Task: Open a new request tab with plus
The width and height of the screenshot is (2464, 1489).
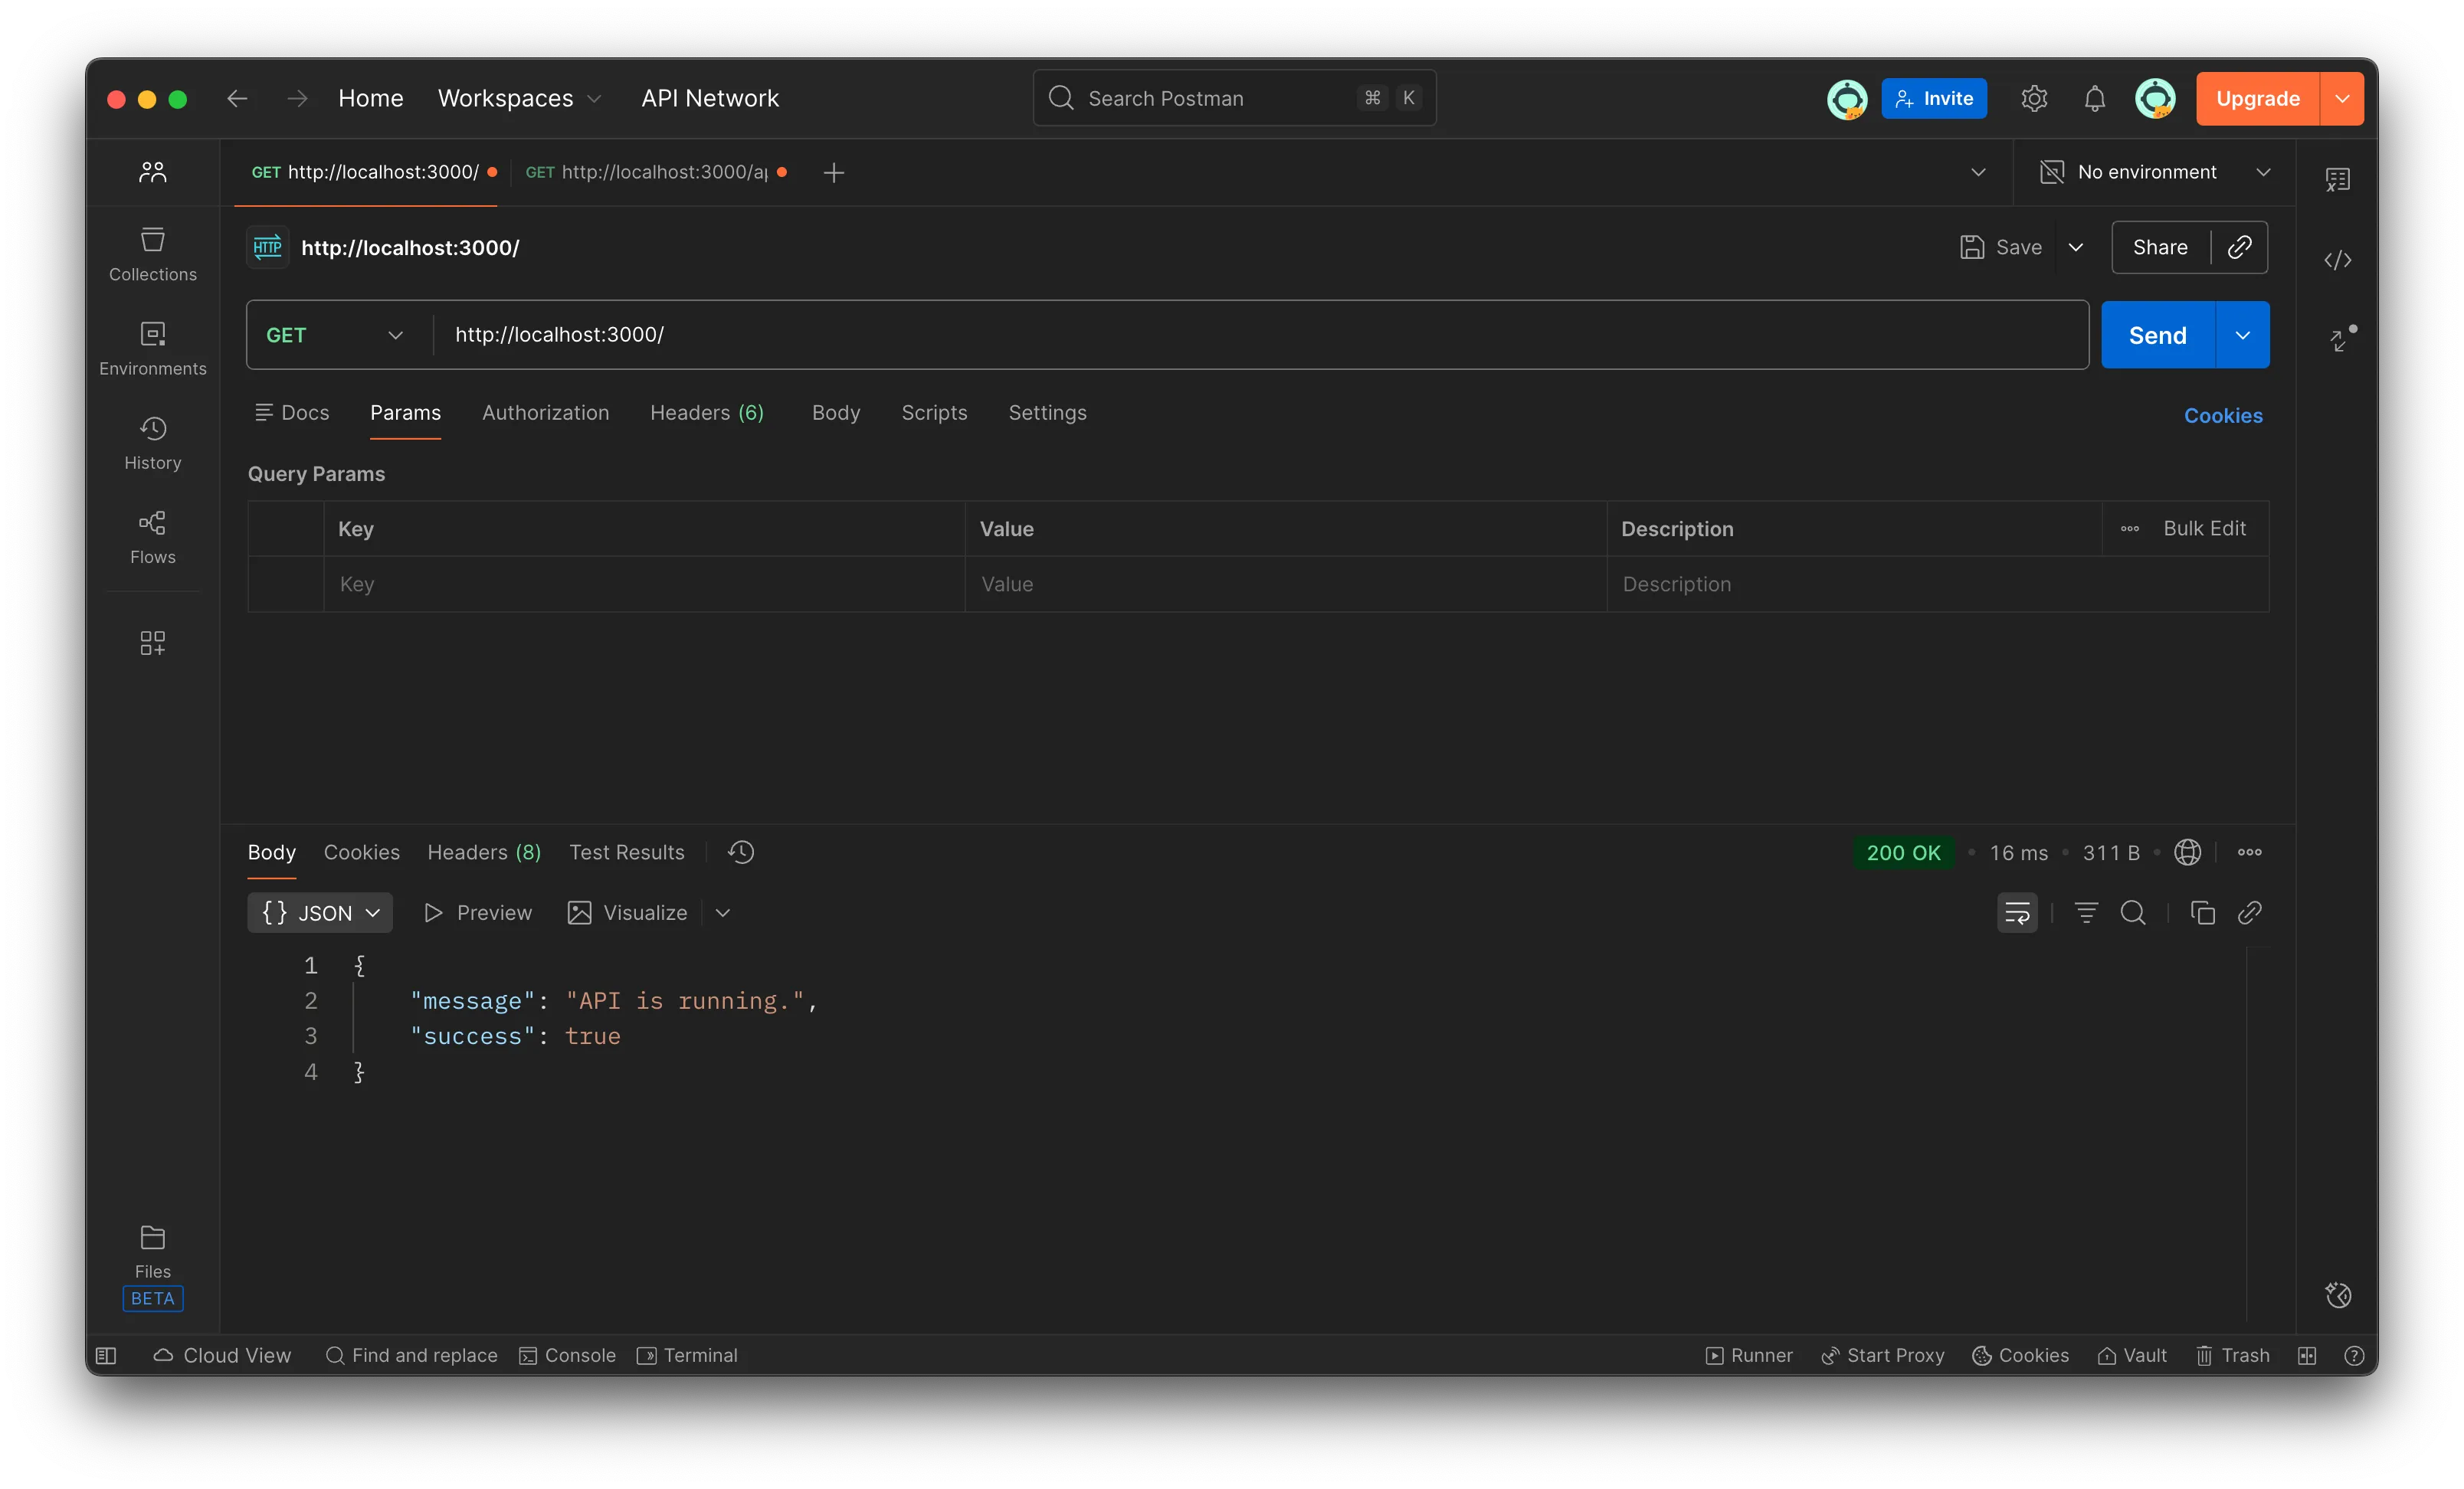Action: (833, 172)
